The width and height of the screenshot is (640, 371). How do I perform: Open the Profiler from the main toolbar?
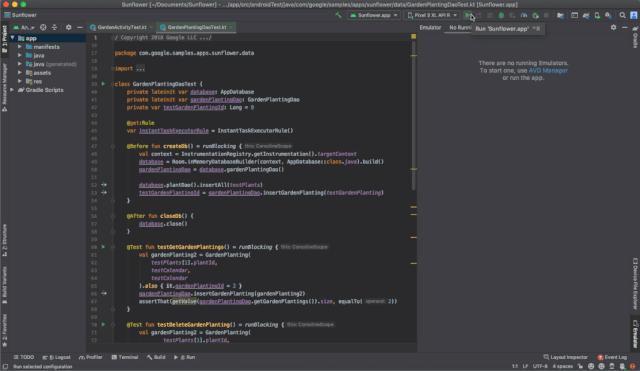[524, 15]
